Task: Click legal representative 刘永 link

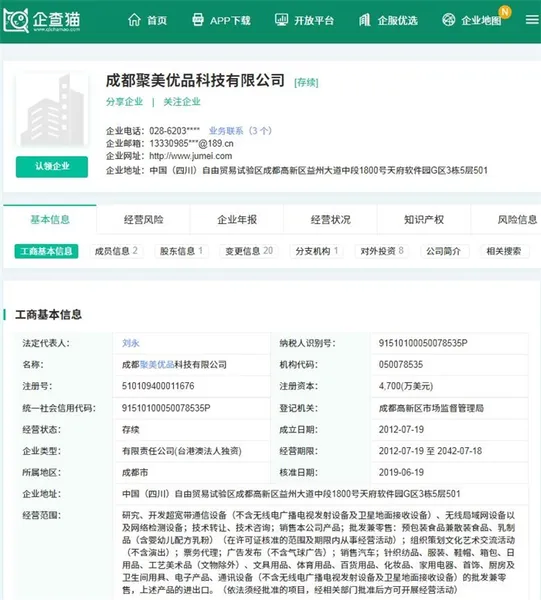Action: pos(130,343)
